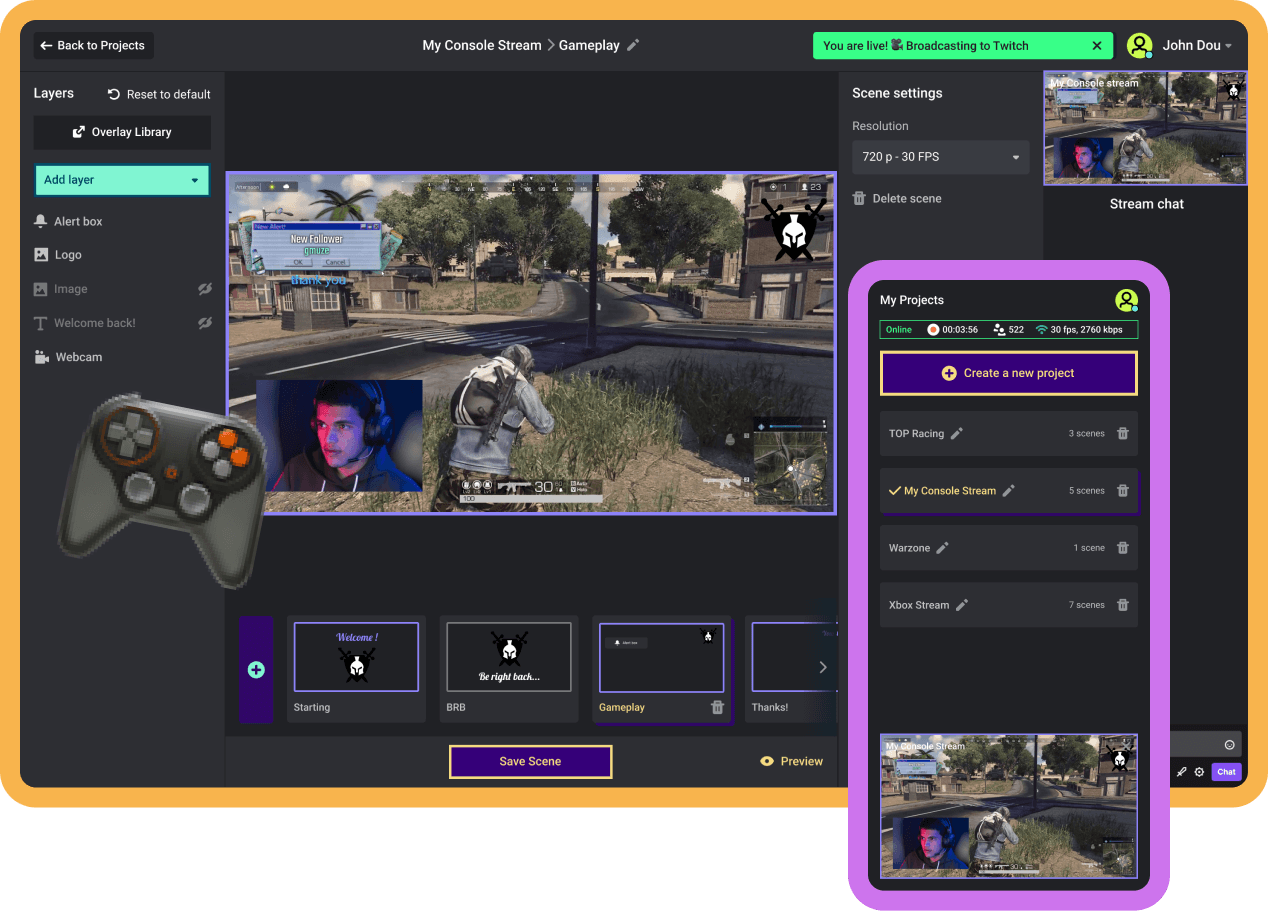Click the '30 fps, 2760 kbps' indicator

(x=1079, y=330)
